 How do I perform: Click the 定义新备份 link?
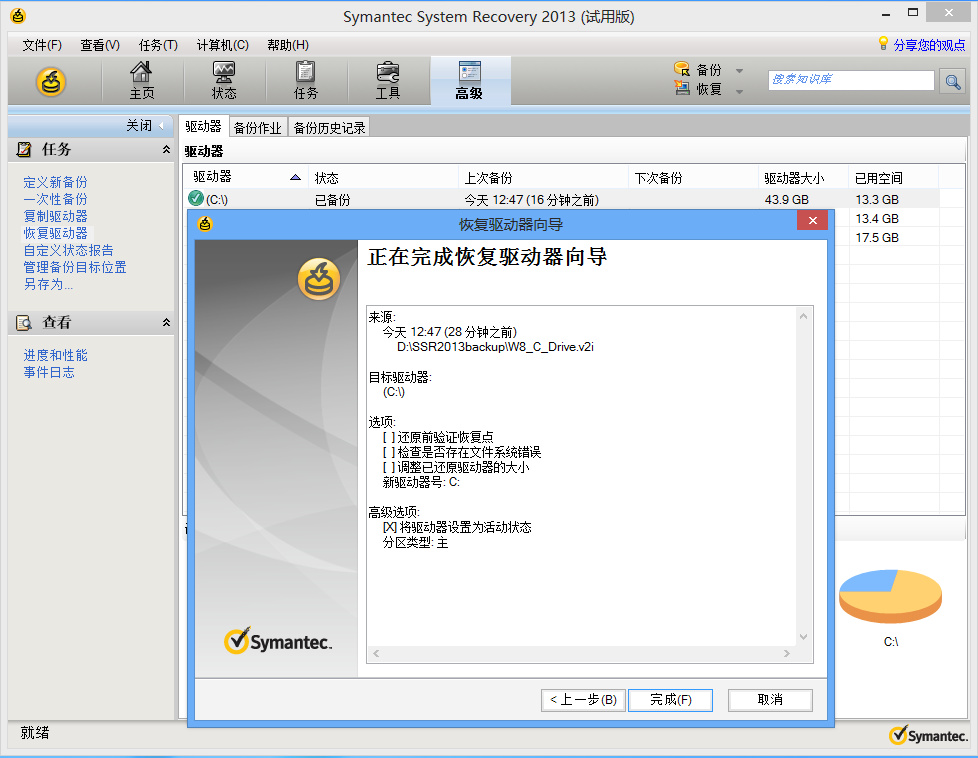(56, 182)
